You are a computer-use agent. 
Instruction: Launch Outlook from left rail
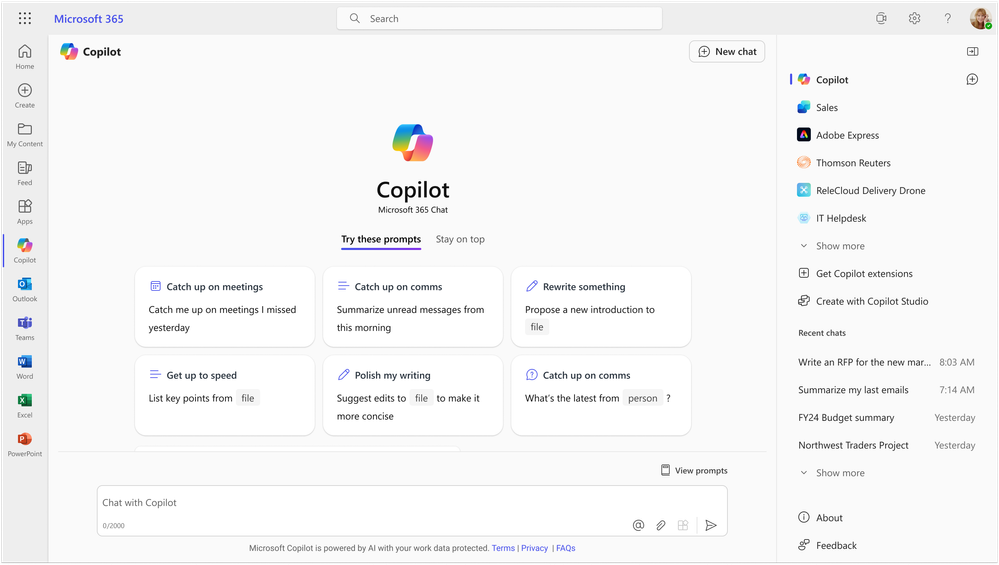coord(25,289)
